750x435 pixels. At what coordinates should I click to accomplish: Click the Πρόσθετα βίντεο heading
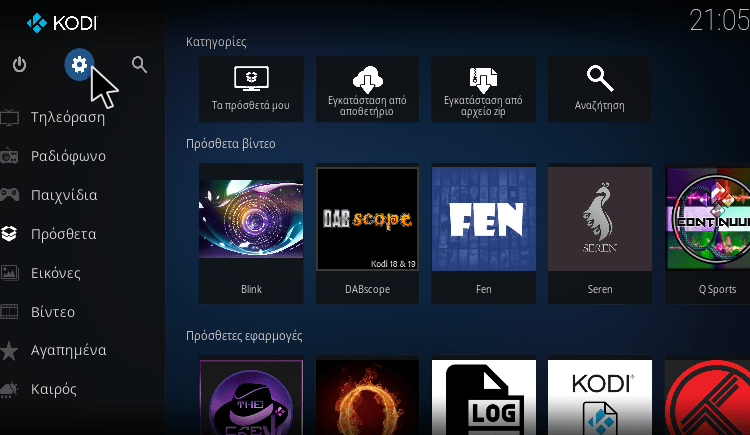tap(231, 144)
